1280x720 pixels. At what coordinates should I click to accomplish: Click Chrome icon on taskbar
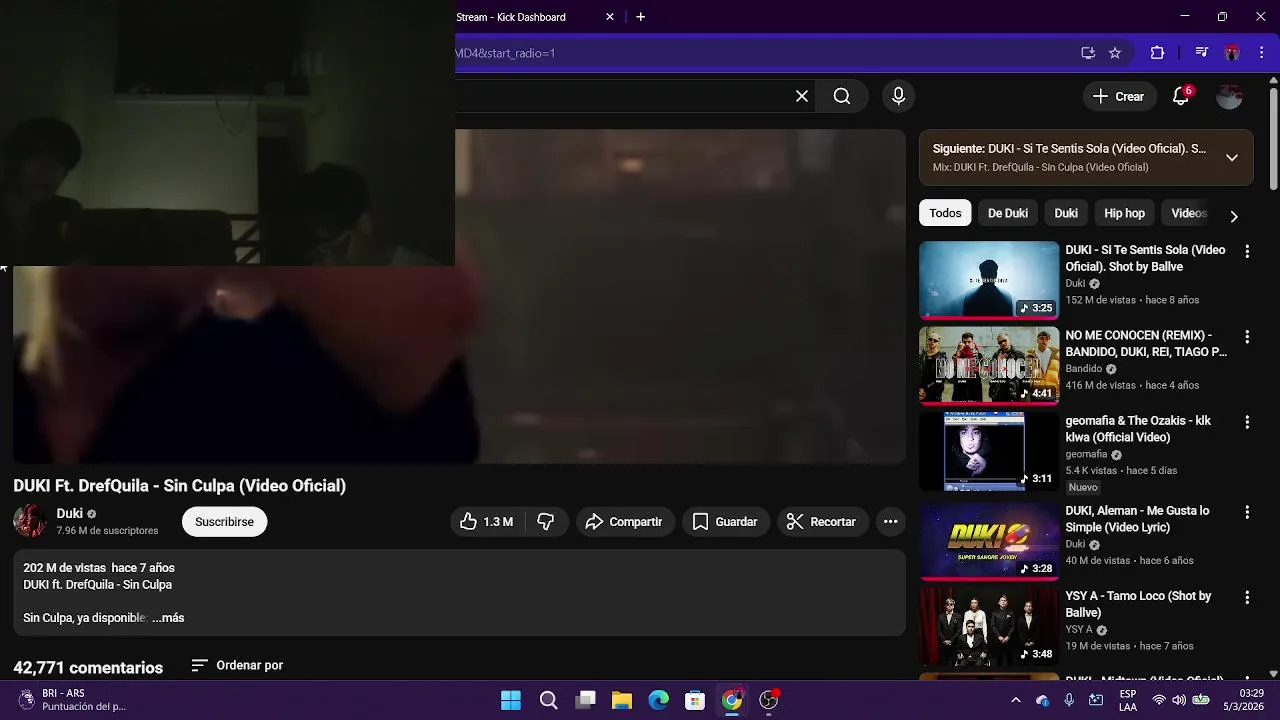(732, 700)
